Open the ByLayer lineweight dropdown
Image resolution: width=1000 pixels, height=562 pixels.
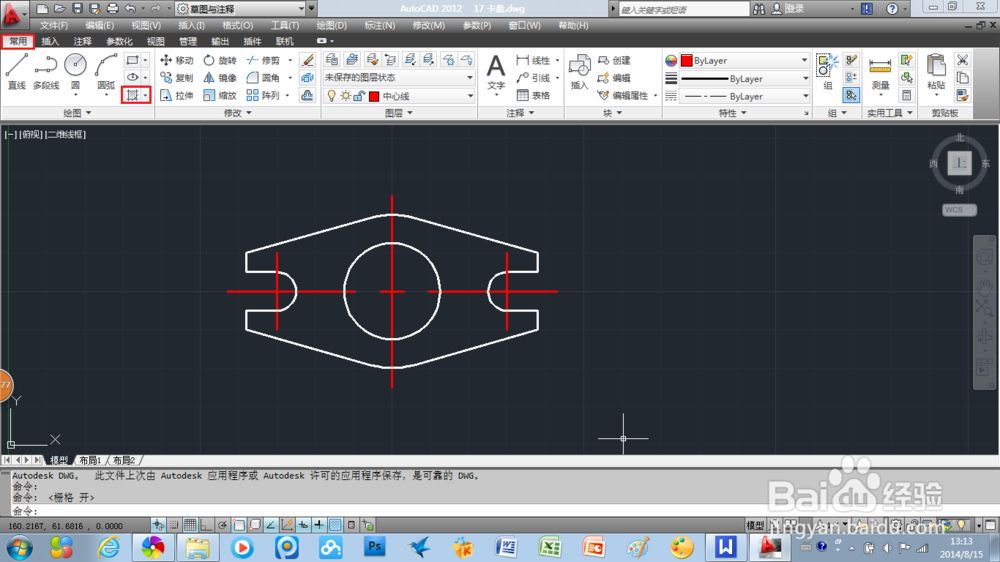point(744,78)
